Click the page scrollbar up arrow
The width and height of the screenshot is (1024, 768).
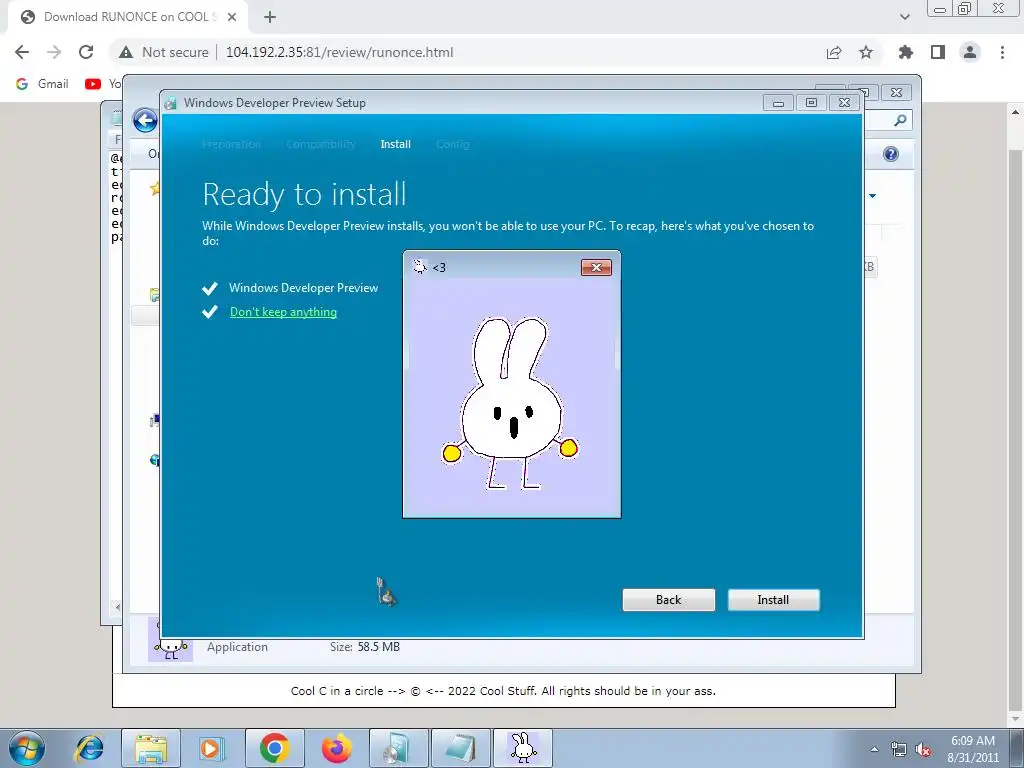1016,112
